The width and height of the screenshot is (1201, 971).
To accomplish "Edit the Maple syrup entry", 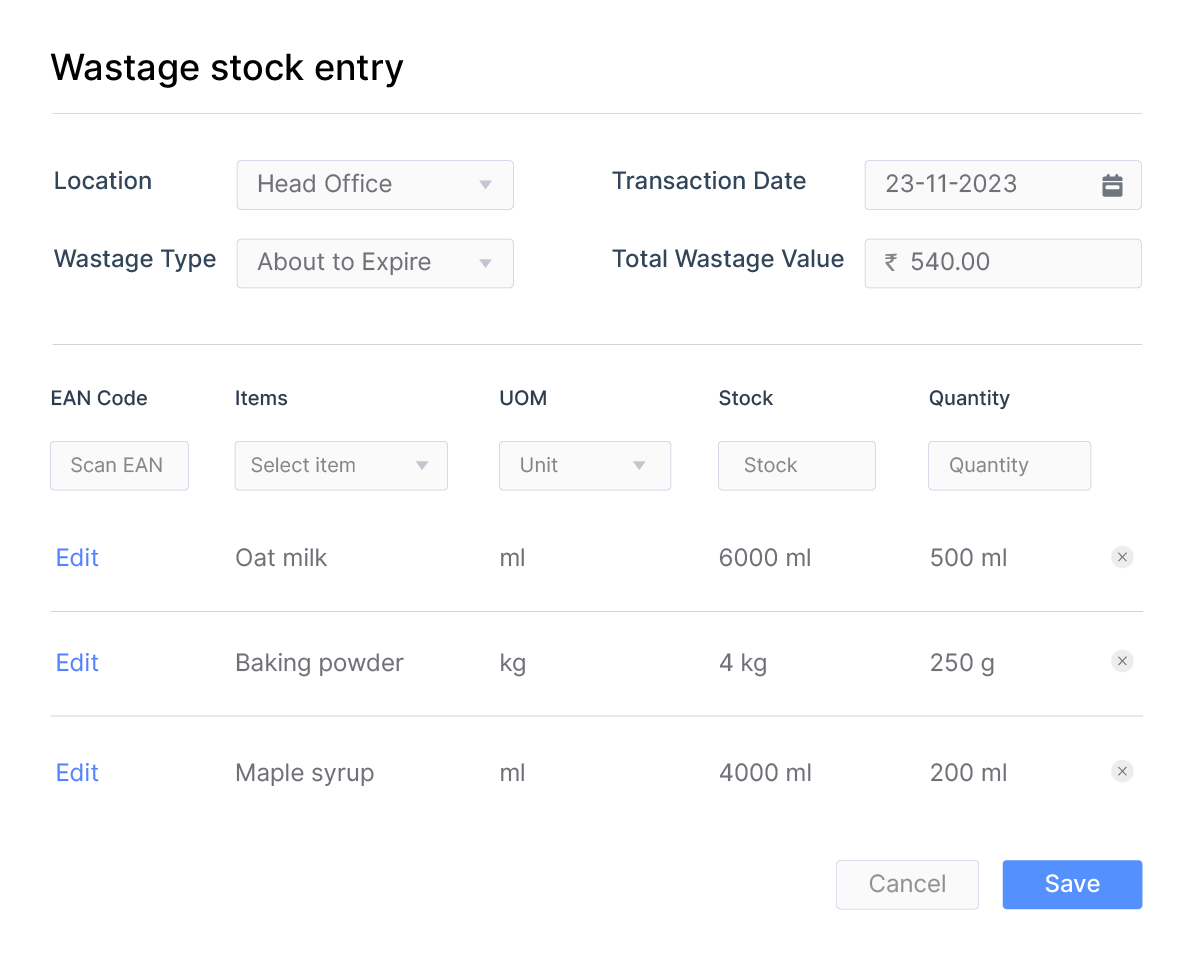I will (77, 773).
